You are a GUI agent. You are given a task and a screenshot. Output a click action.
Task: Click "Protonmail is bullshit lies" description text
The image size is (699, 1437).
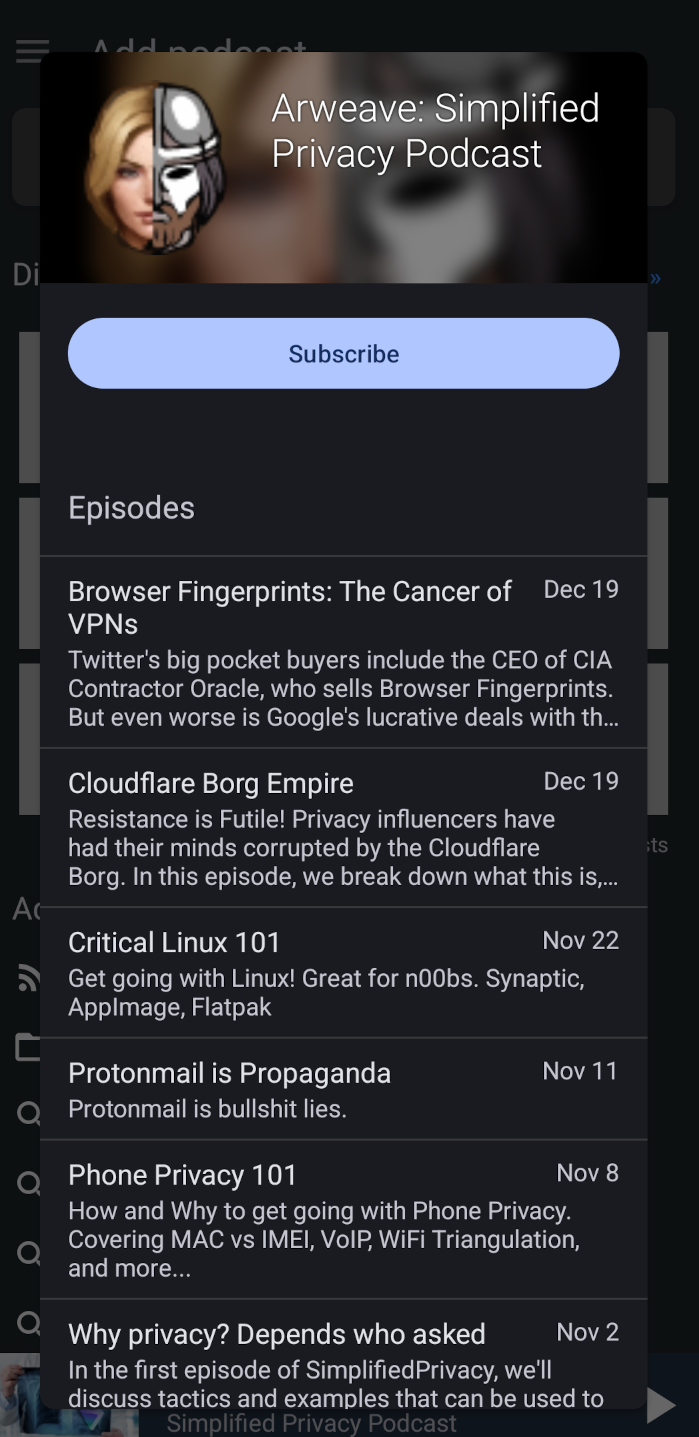point(207,1109)
